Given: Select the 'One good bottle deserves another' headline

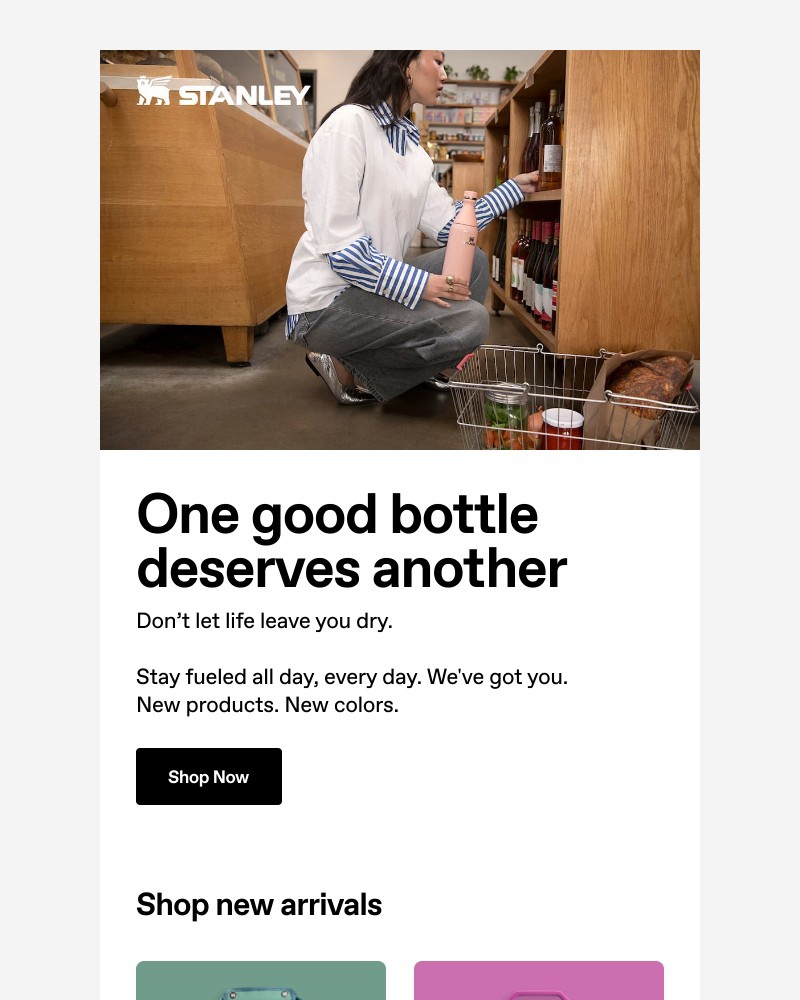Looking at the screenshot, I should [352, 541].
